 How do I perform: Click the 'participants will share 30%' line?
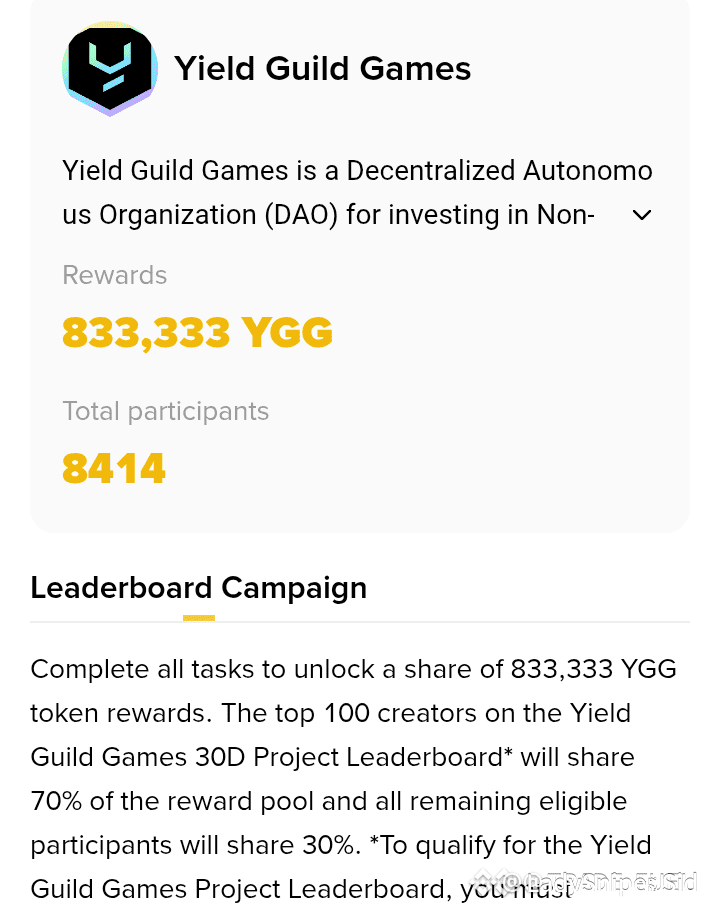[341, 845]
